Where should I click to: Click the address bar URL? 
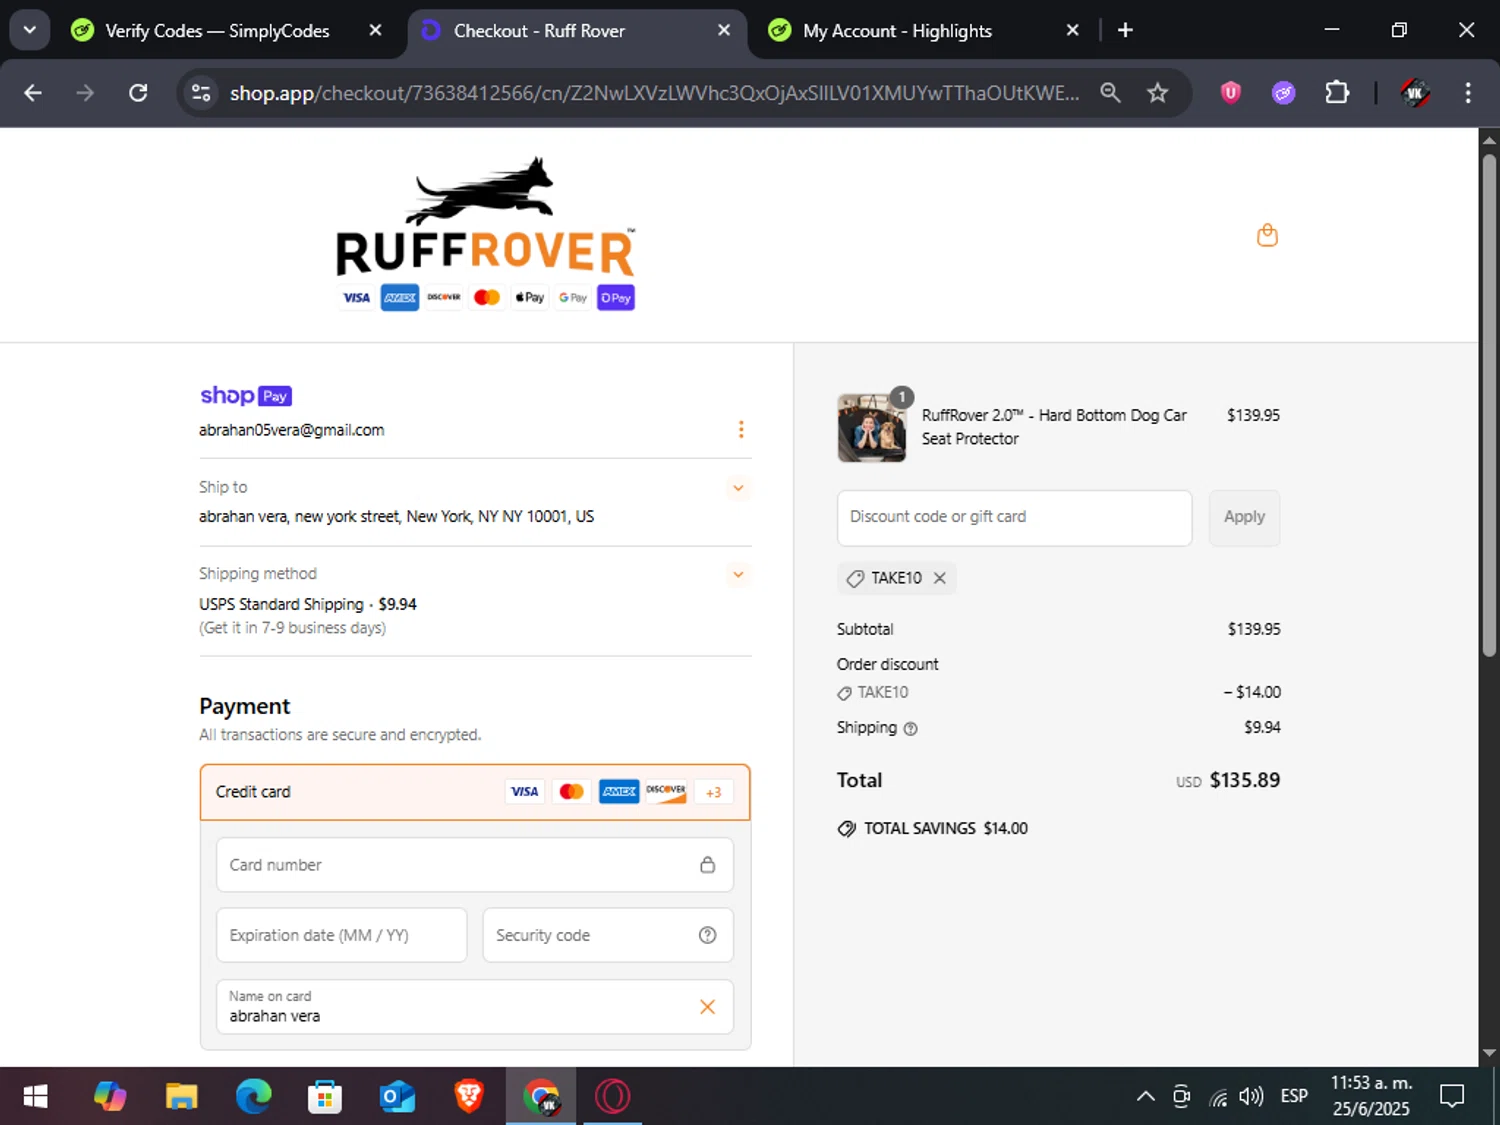pyautogui.click(x=654, y=93)
